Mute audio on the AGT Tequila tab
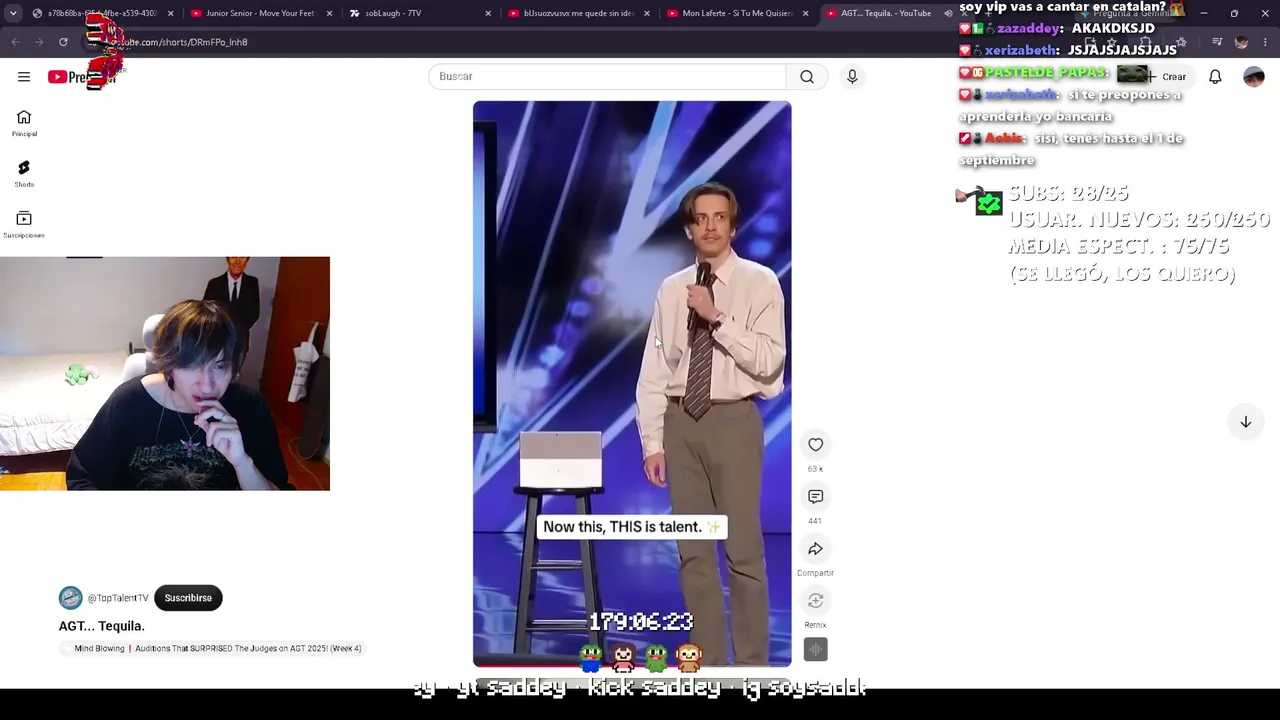This screenshot has width=1280, height=720. click(x=948, y=13)
